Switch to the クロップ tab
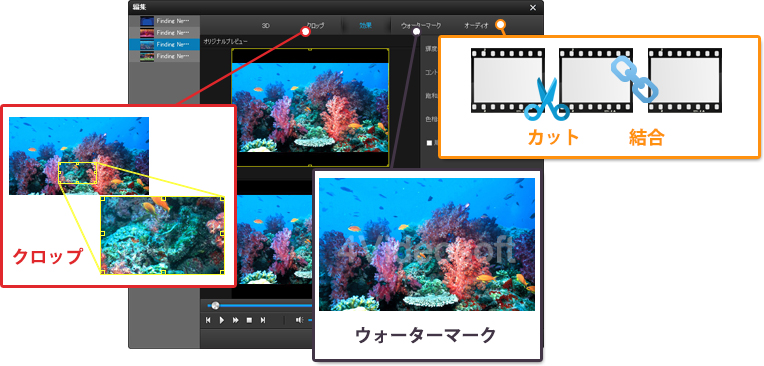This screenshot has width=764, height=366. pos(315,25)
